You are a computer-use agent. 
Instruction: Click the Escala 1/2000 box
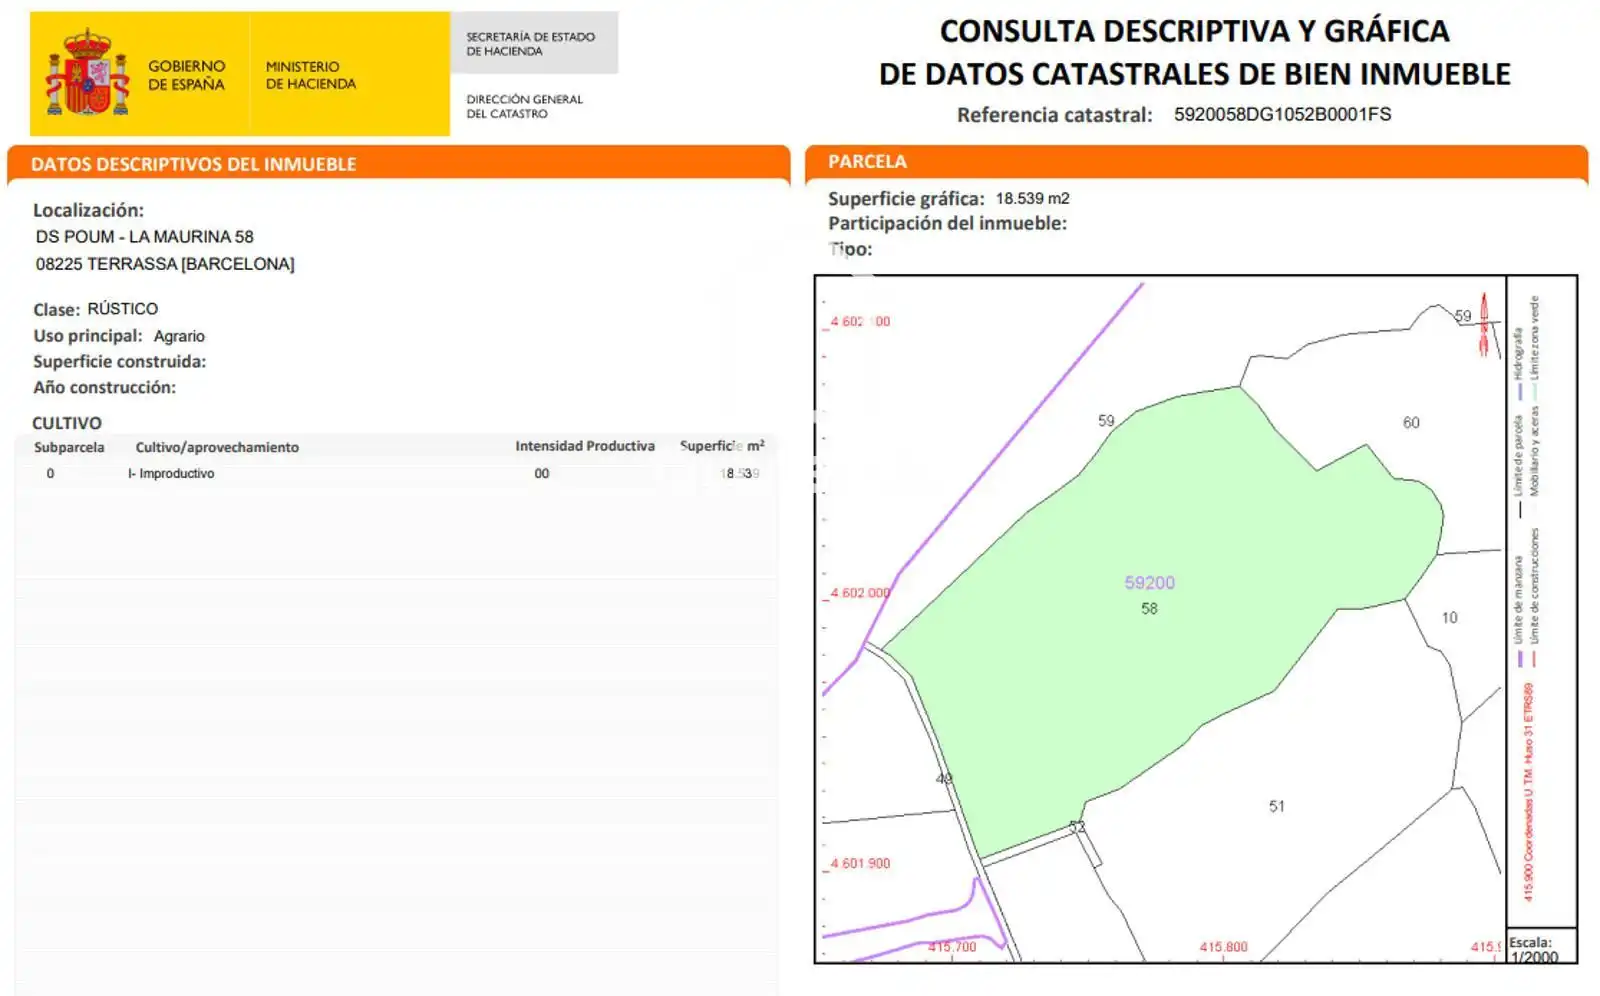(1541, 947)
